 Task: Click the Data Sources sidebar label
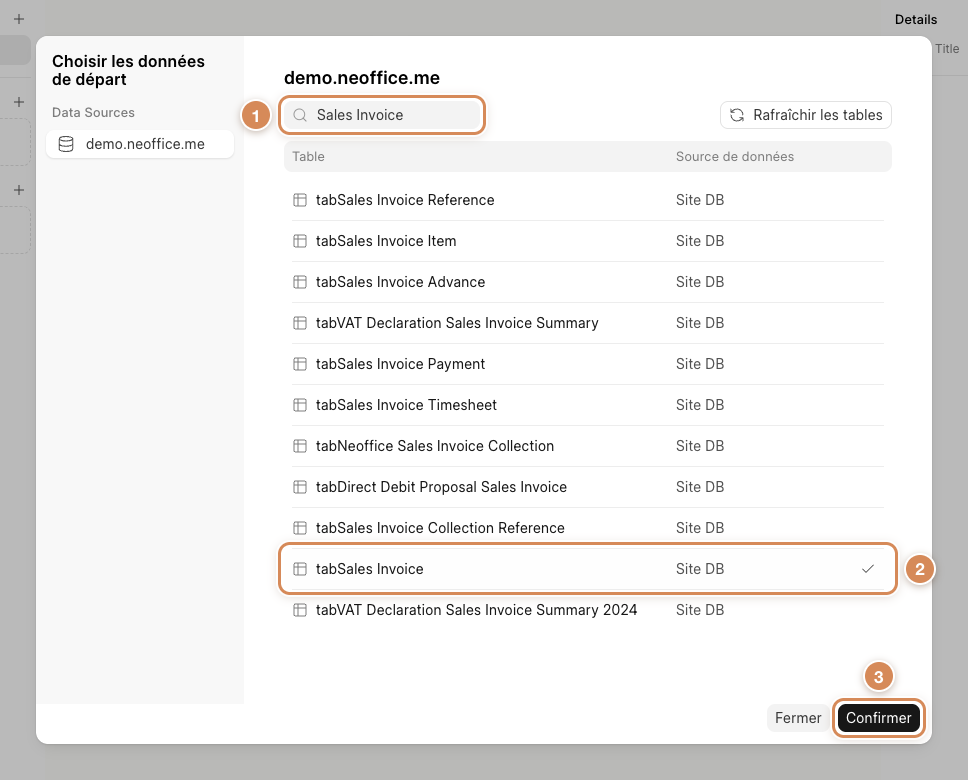point(93,112)
